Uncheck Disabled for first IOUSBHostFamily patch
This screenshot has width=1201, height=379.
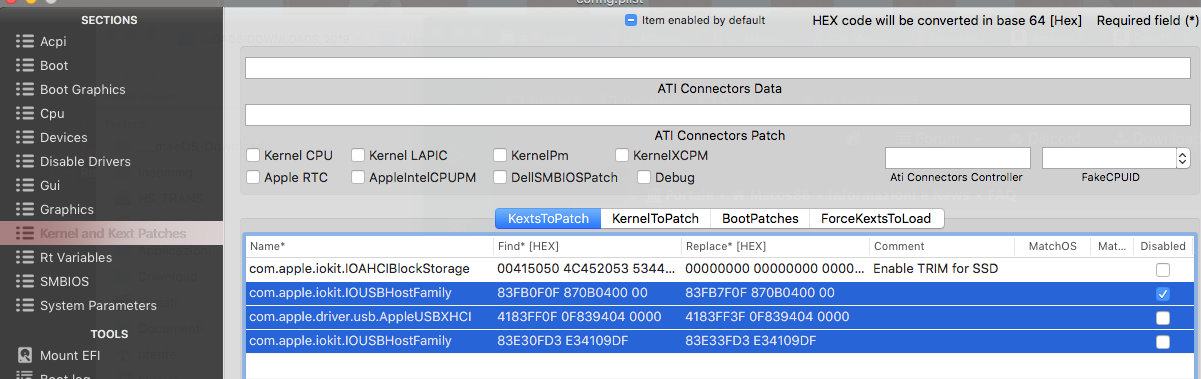click(x=1162, y=293)
